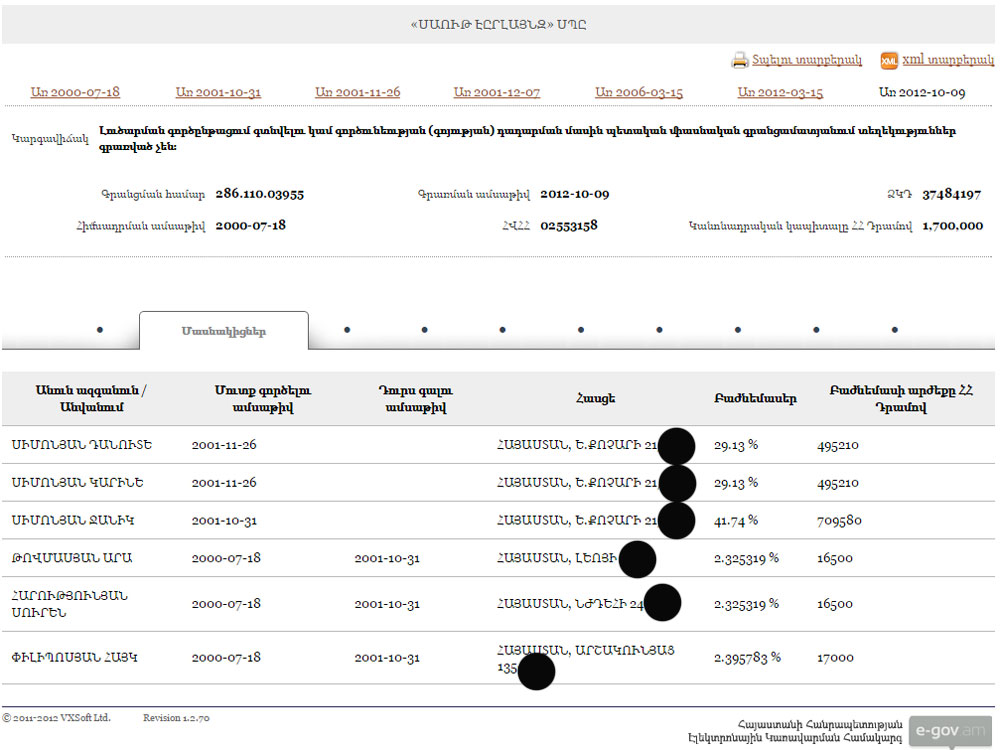The height and width of the screenshot is (750, 1000).
Task: Open the last dot tab in the row
Action: 895,330
